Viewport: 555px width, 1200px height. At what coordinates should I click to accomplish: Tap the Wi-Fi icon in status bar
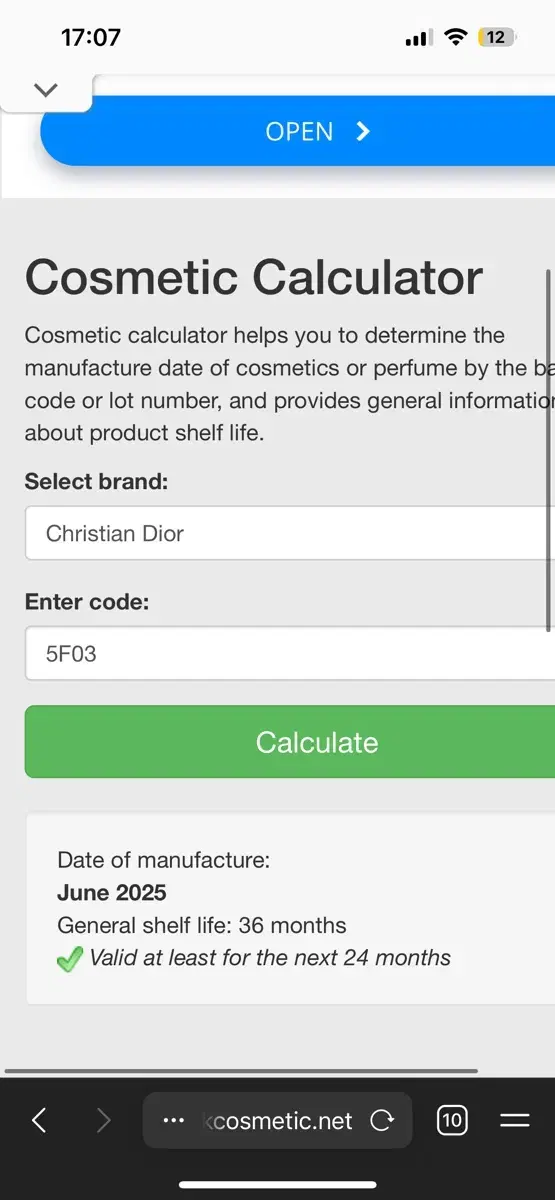pyautogui.click(x=457, y=38)
